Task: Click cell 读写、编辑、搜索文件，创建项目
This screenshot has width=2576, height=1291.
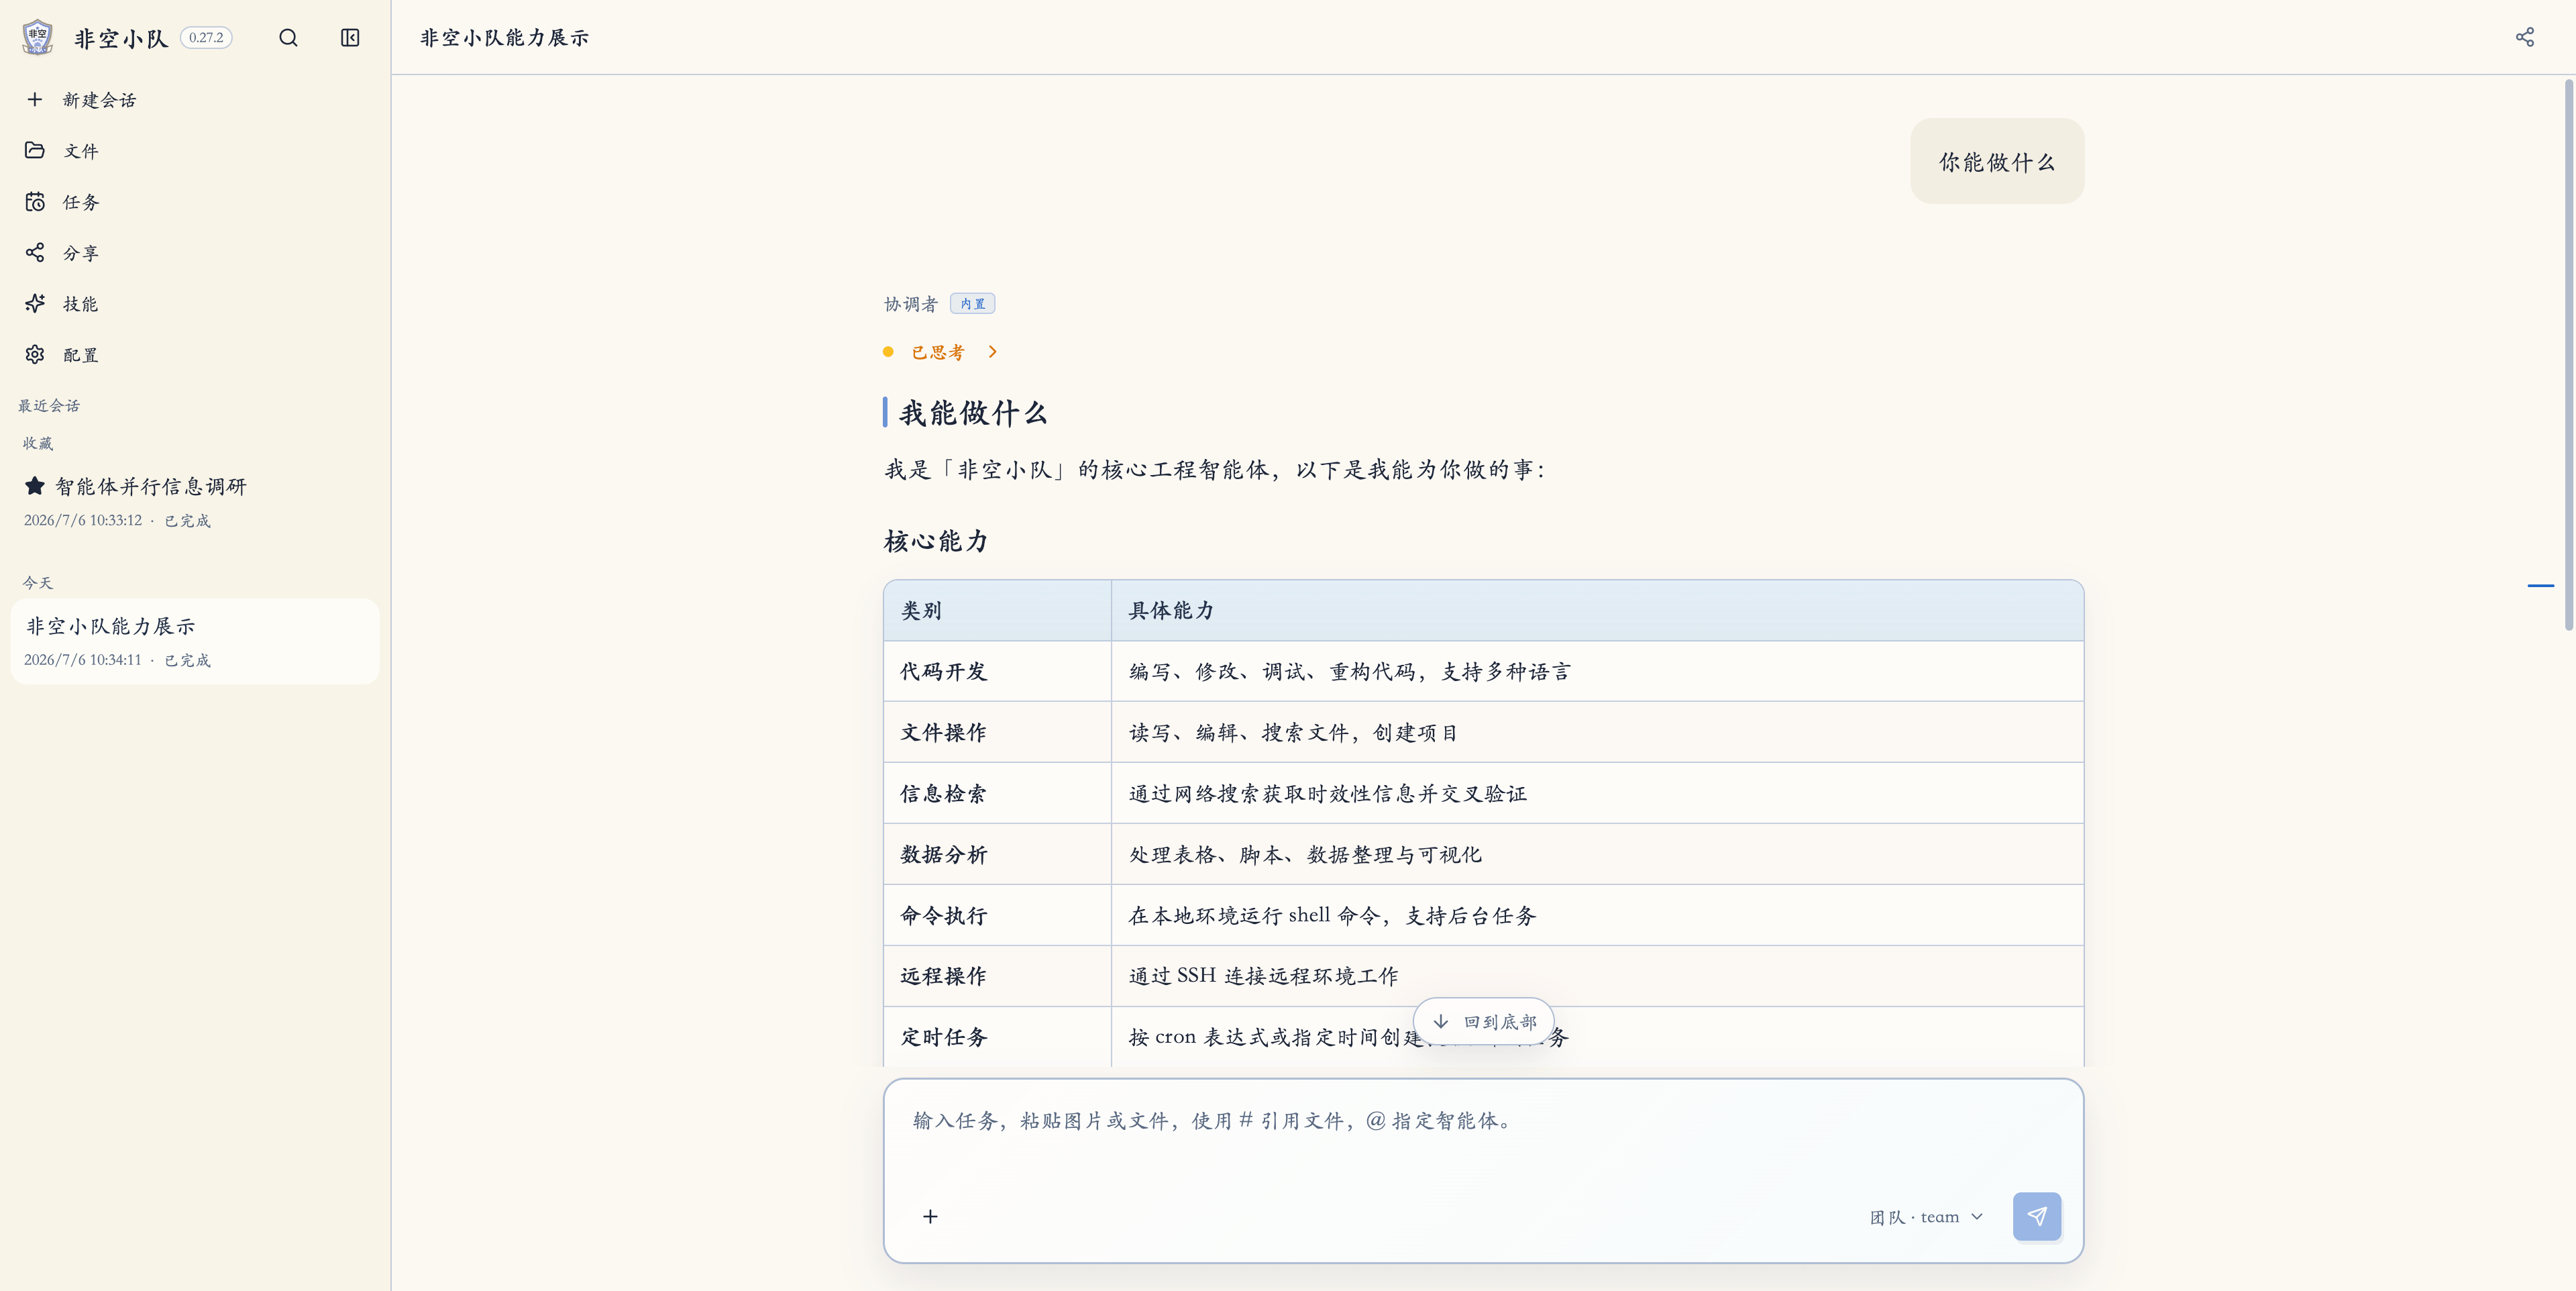Action: point(1597,732)
